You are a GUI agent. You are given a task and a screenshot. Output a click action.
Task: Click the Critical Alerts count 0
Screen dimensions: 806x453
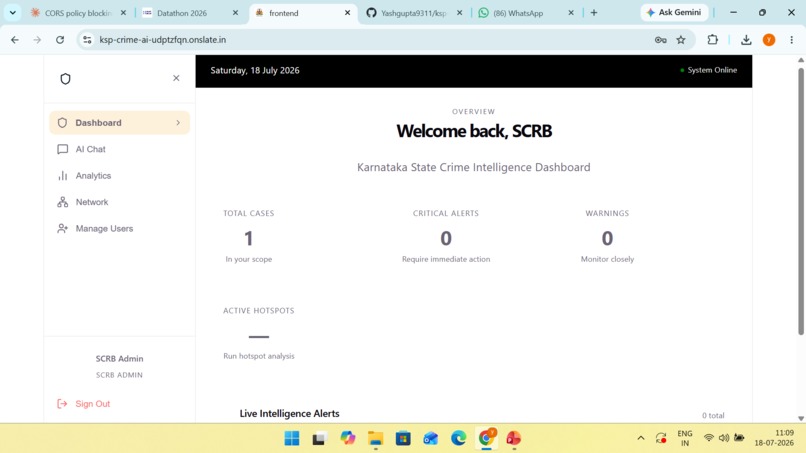click(446, 239)
